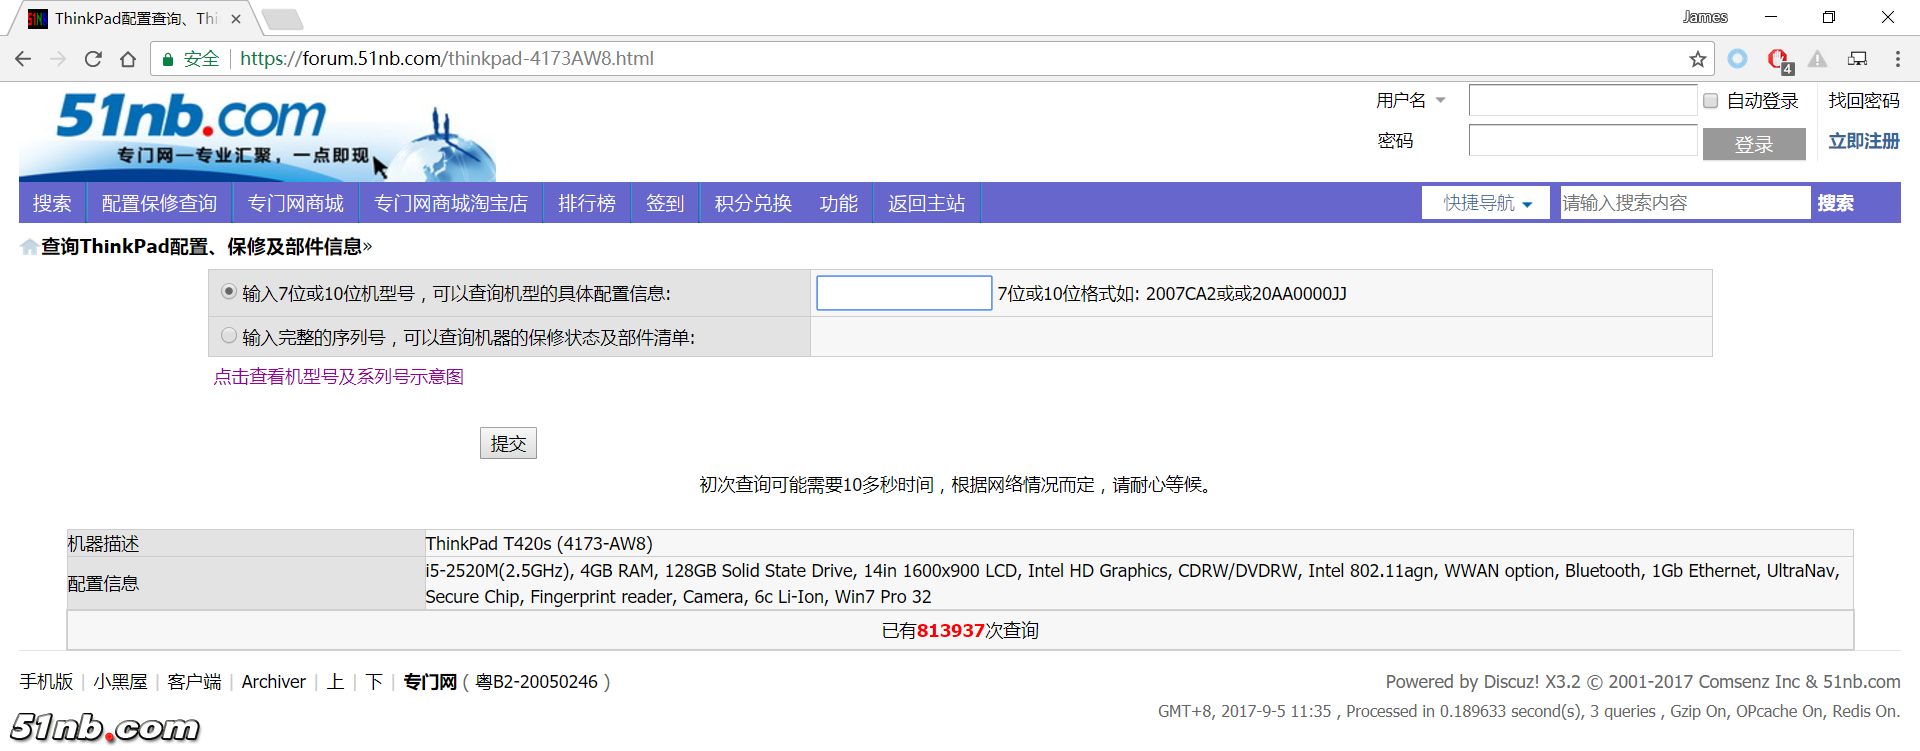The width and height of the screenshot is (1920, 751).
Task: Open 配置保修查询 in the nav bar
Action: 159,204
